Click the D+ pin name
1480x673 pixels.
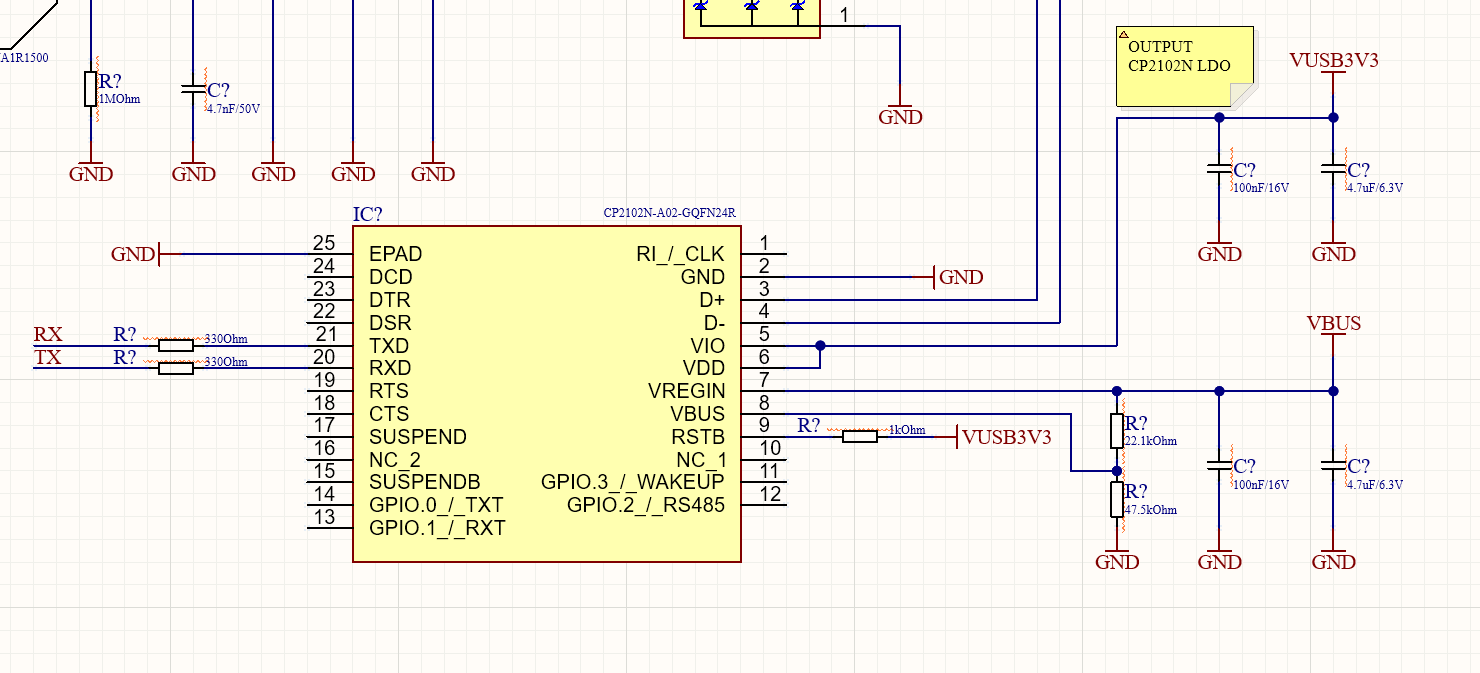click(712, 300)
